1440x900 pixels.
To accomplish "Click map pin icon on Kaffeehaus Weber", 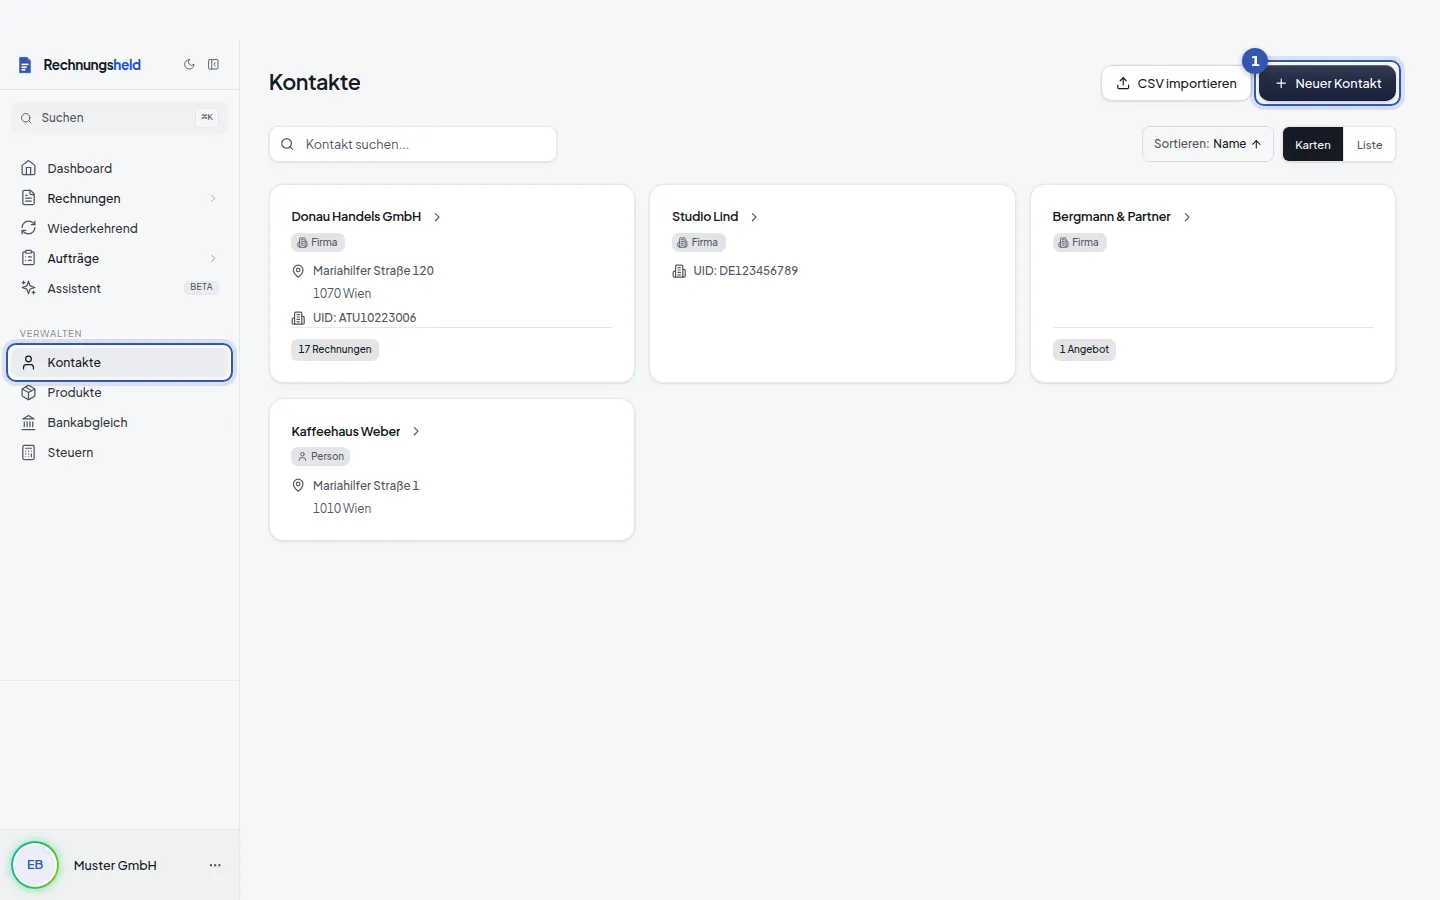I will [298, 486].
